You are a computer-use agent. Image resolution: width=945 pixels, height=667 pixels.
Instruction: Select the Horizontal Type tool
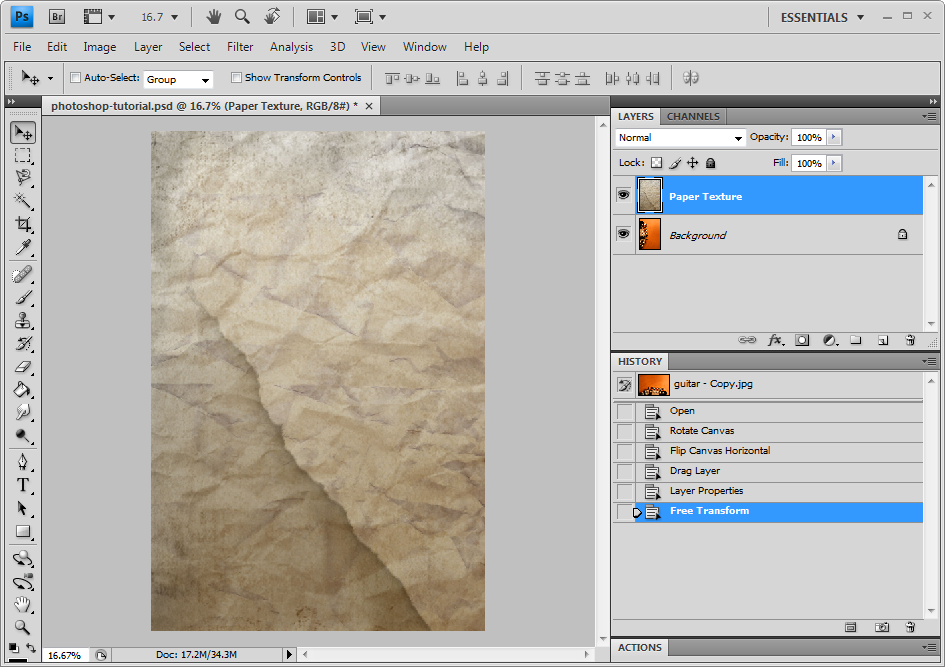pos(22,485)
